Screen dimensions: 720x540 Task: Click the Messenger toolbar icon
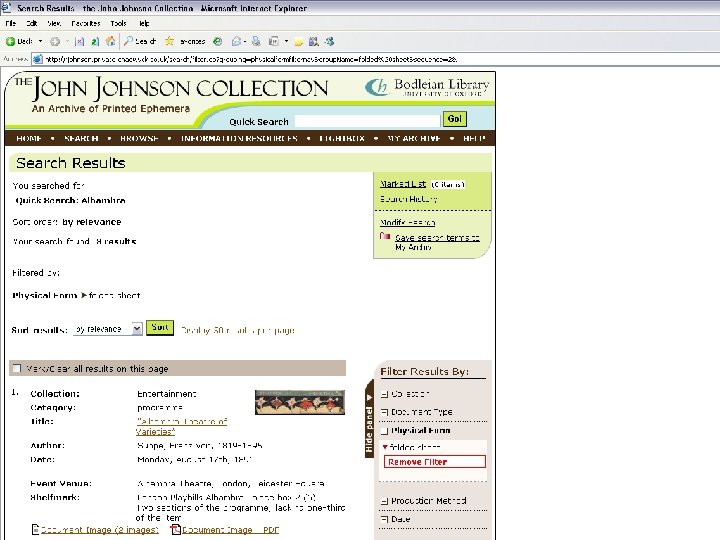[x=329, y=42]
